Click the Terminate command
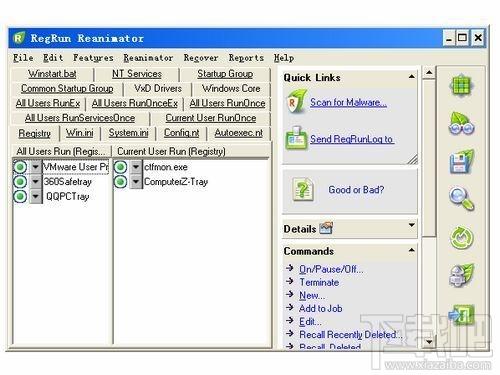 point(319,282)
